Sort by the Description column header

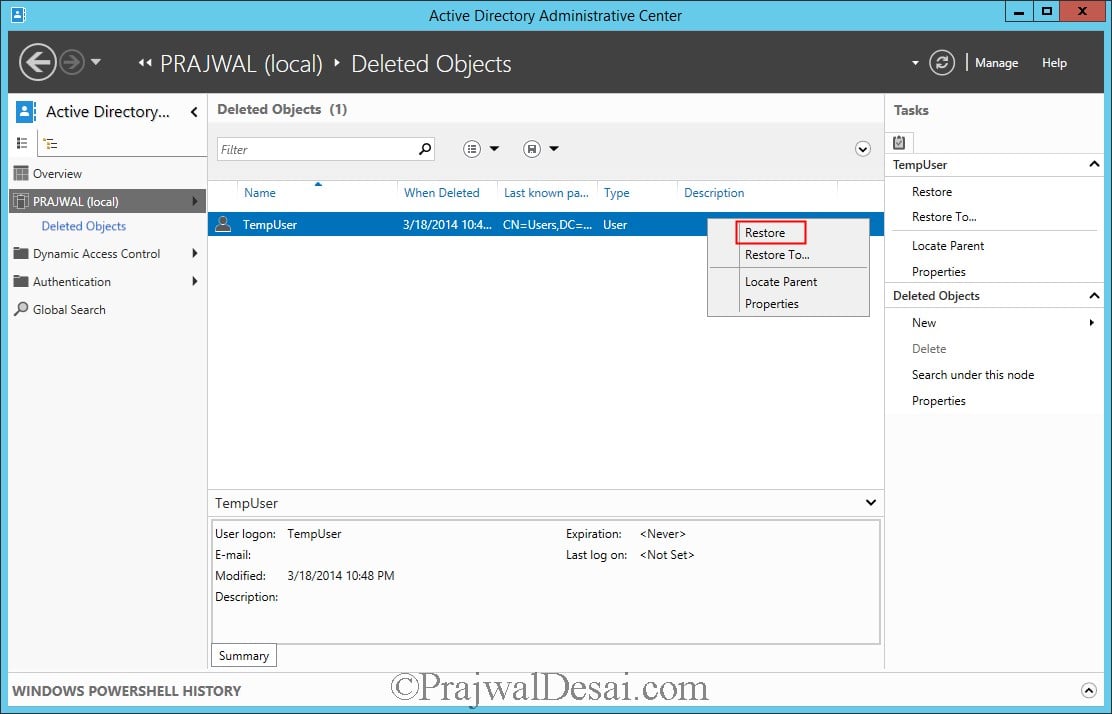[714, 193]
